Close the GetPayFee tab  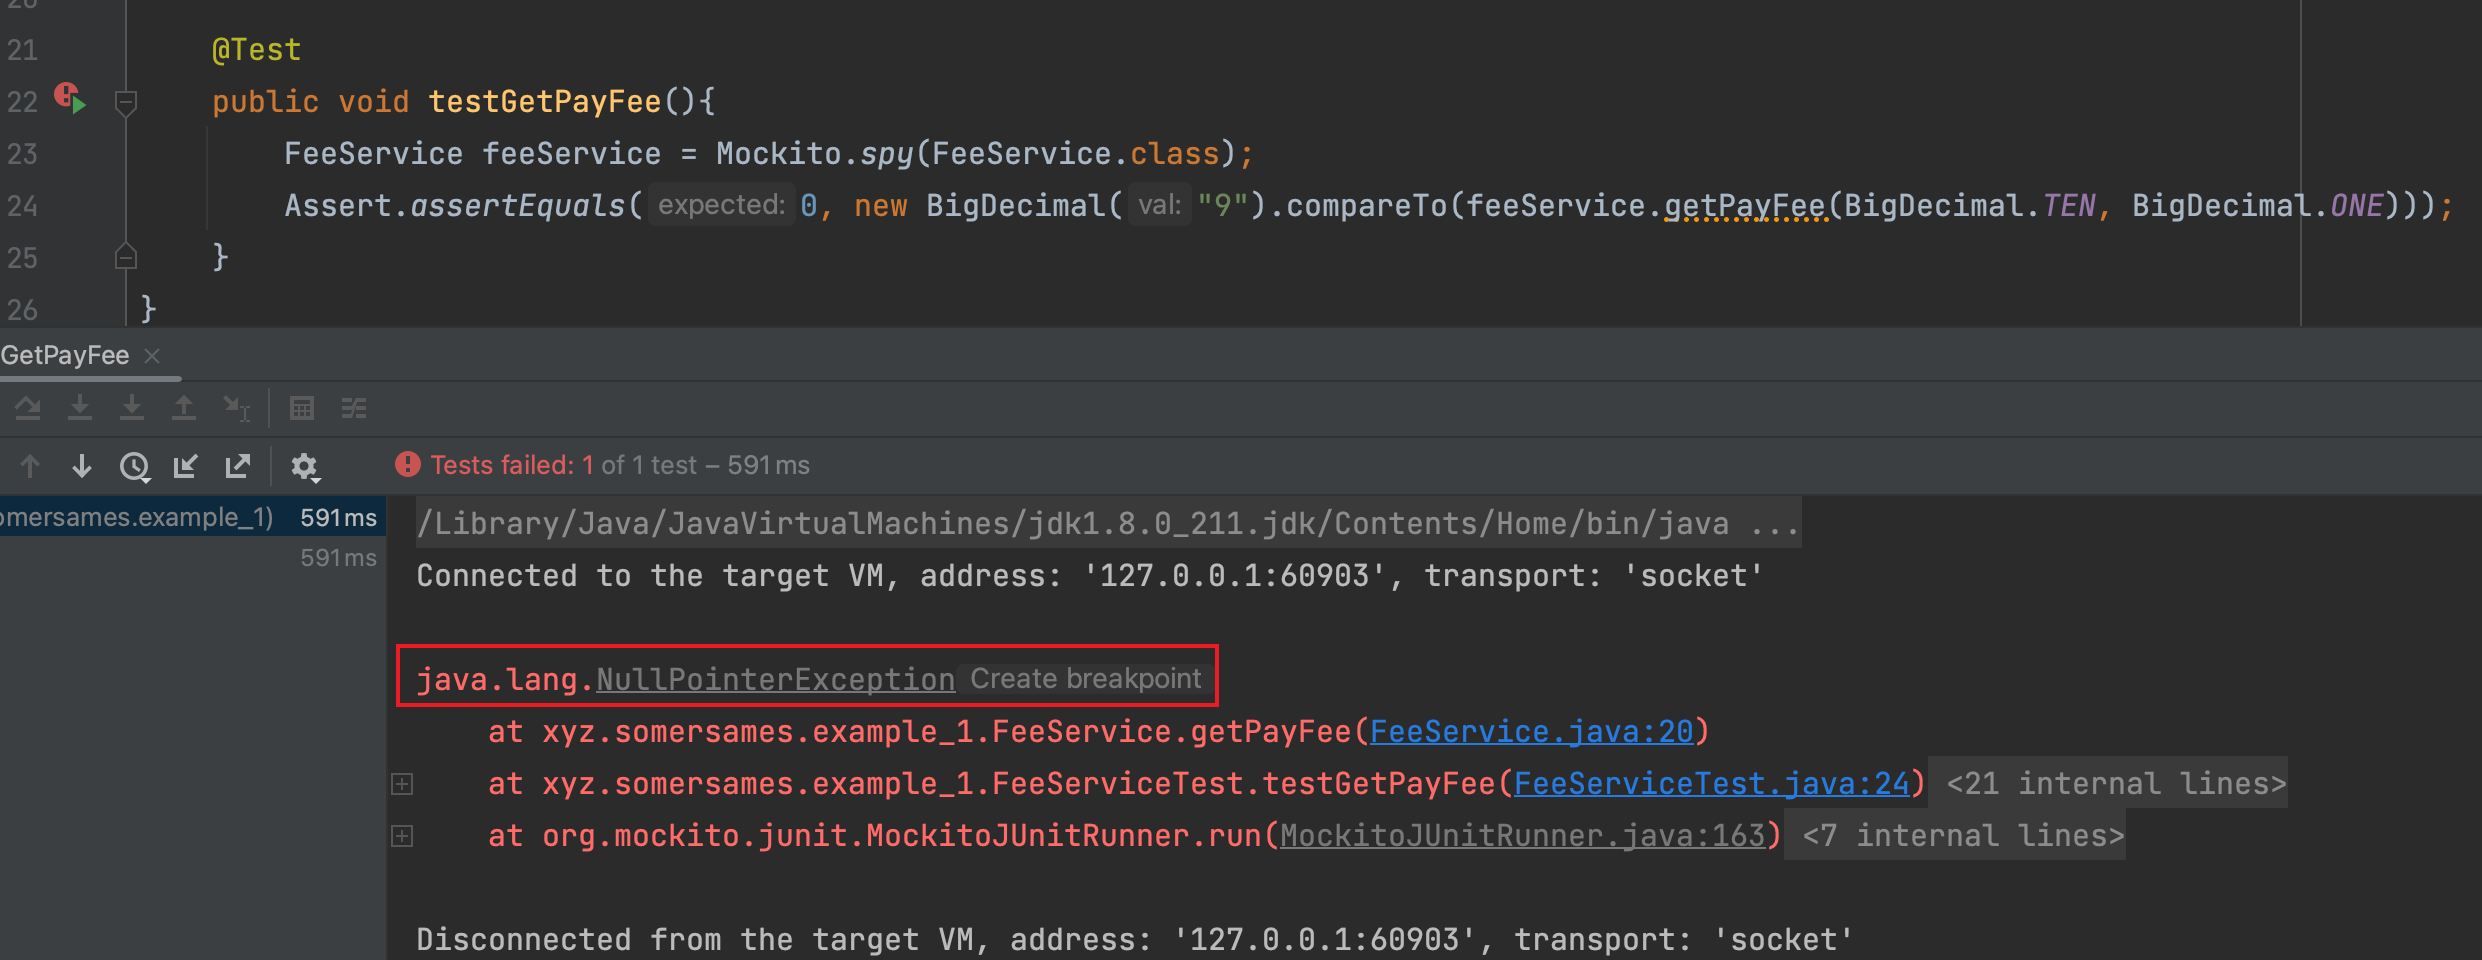coord(152,355)
